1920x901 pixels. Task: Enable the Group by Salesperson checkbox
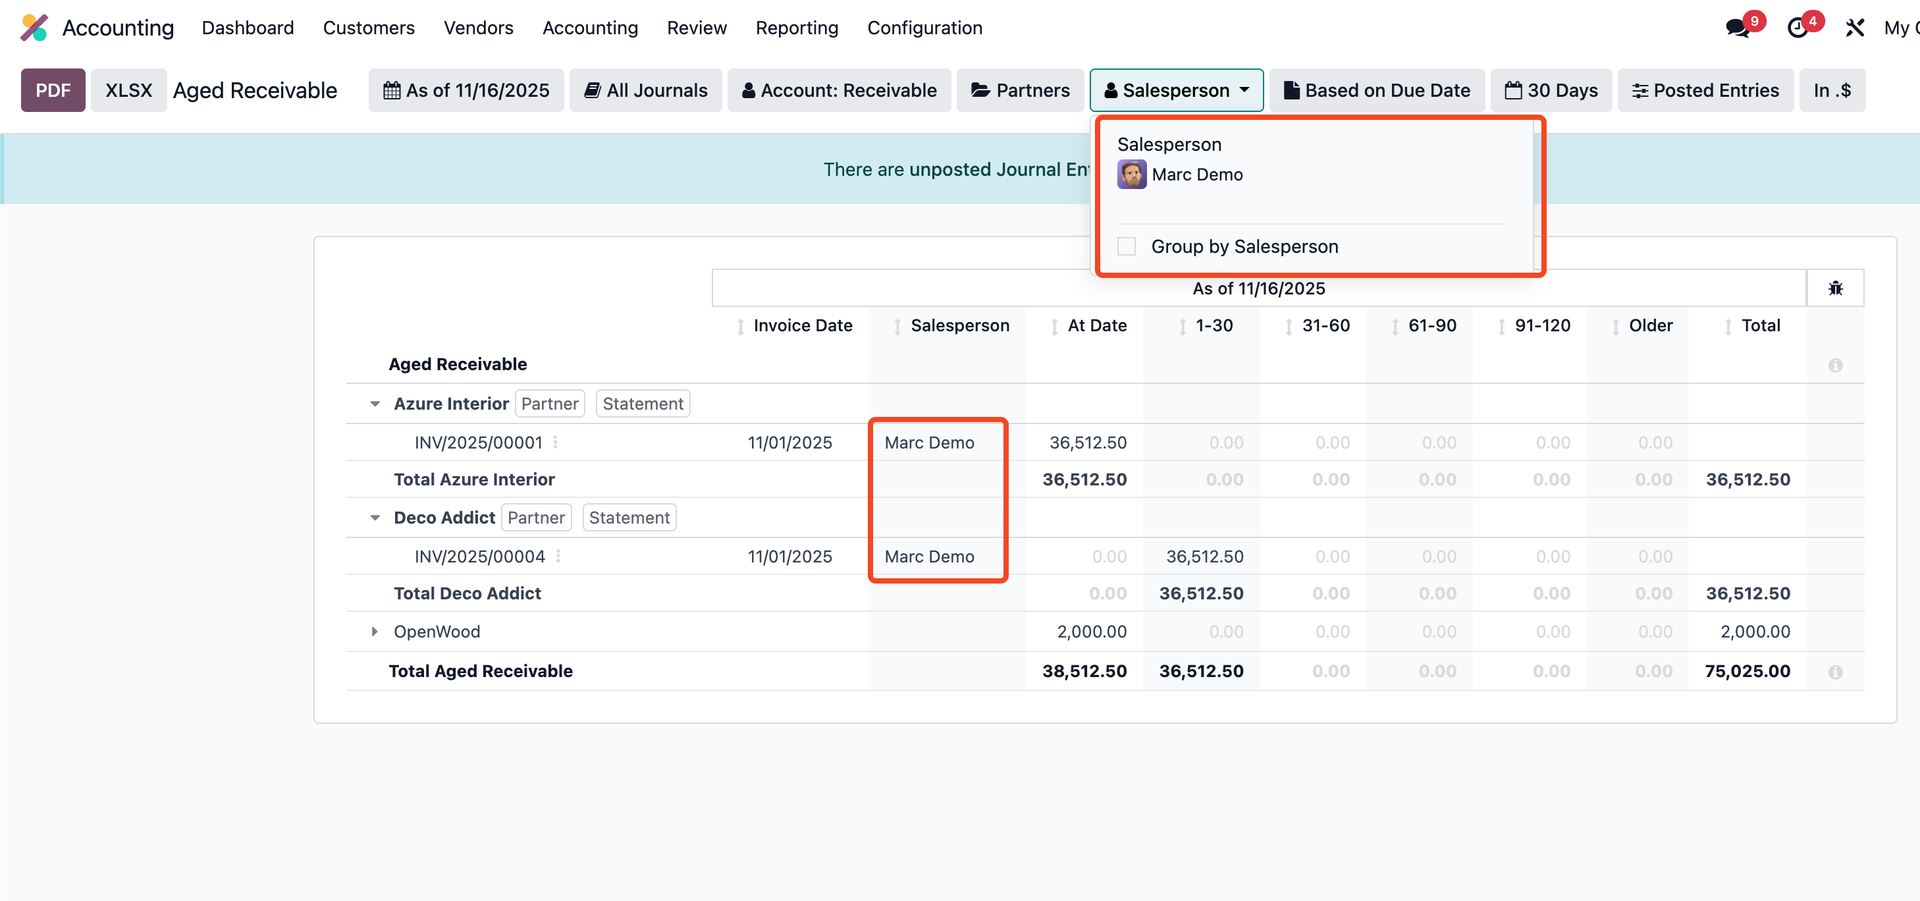coord(1126,246)
